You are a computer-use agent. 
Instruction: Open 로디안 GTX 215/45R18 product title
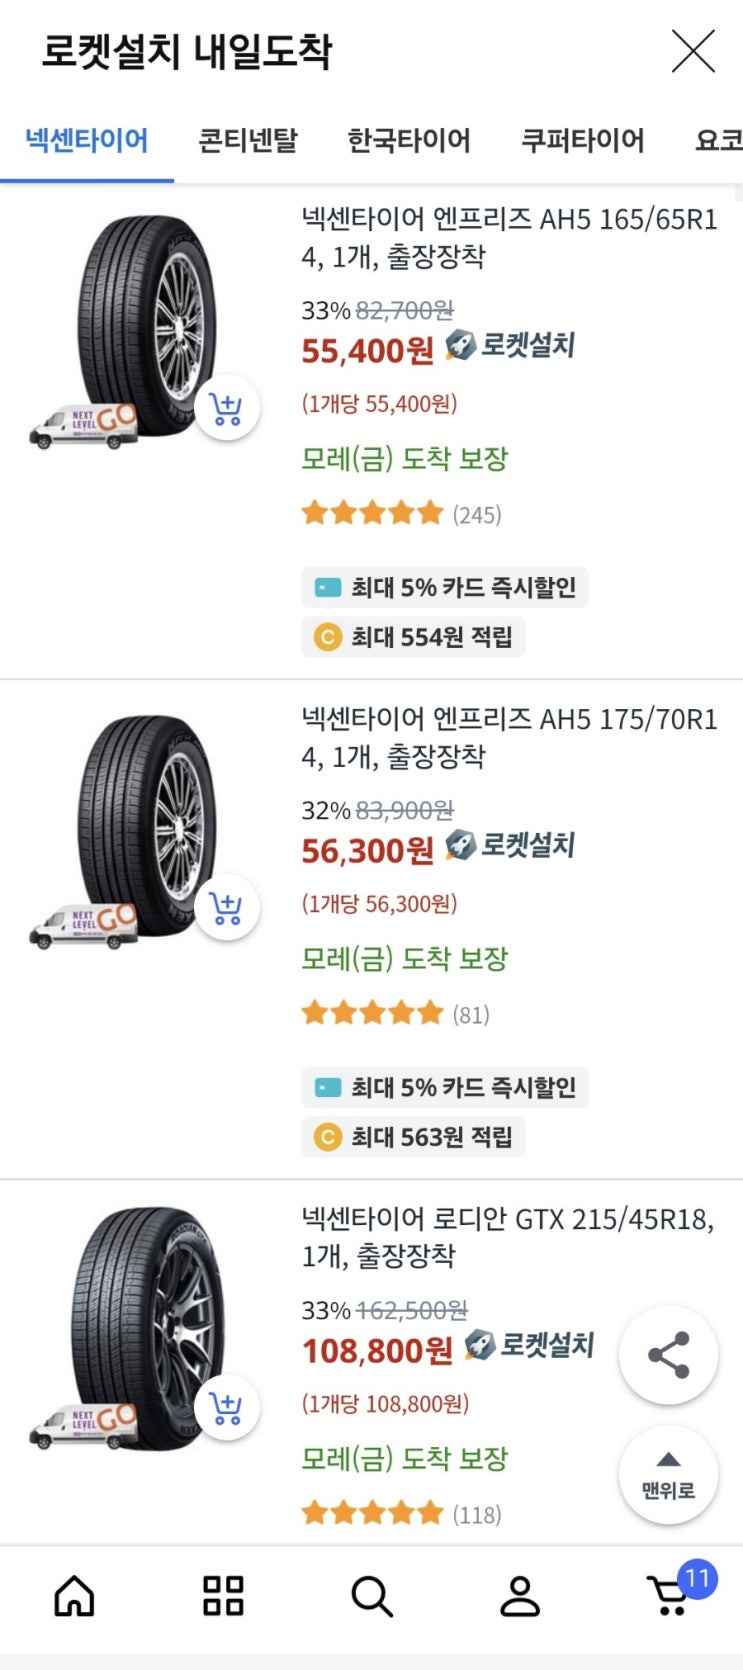(x=509, y=1237)
